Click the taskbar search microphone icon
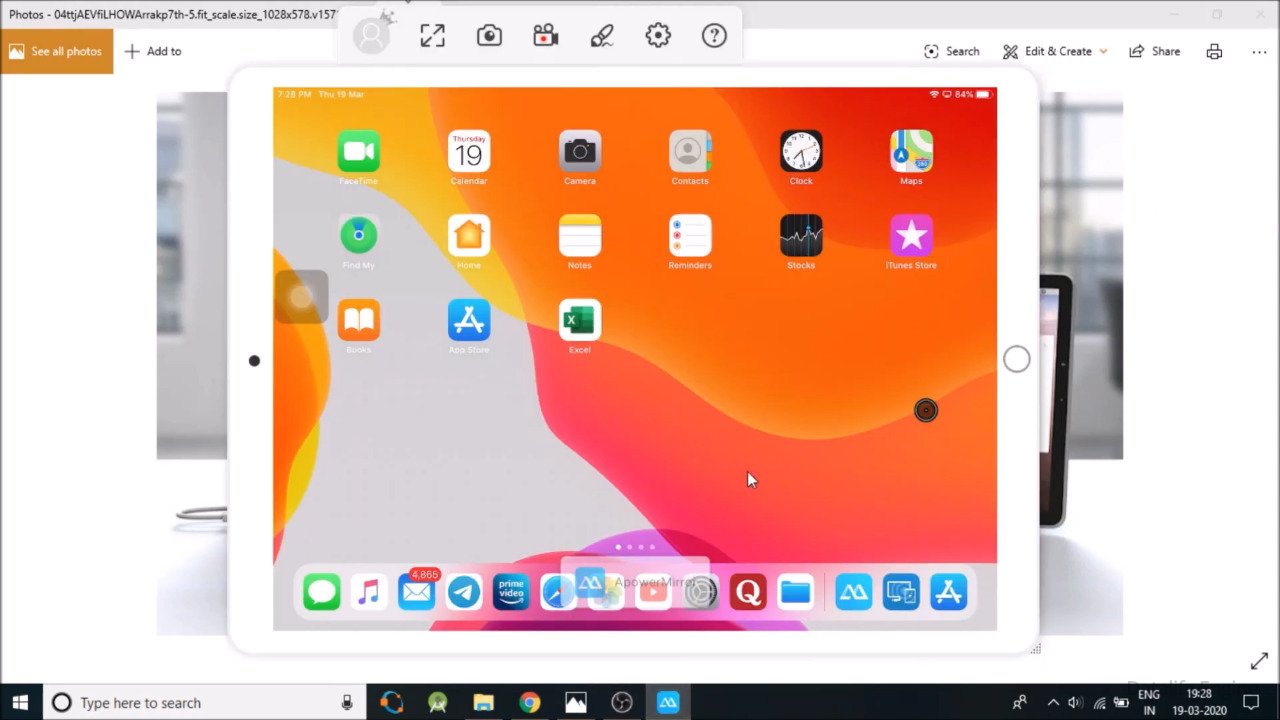 click(x=347, y=703)
